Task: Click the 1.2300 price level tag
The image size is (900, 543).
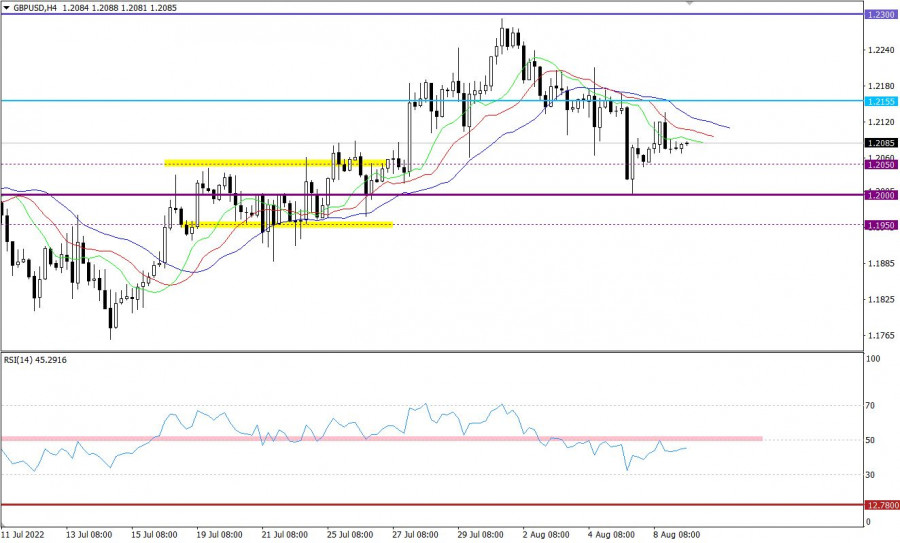Action: click(x=881, y=15)
